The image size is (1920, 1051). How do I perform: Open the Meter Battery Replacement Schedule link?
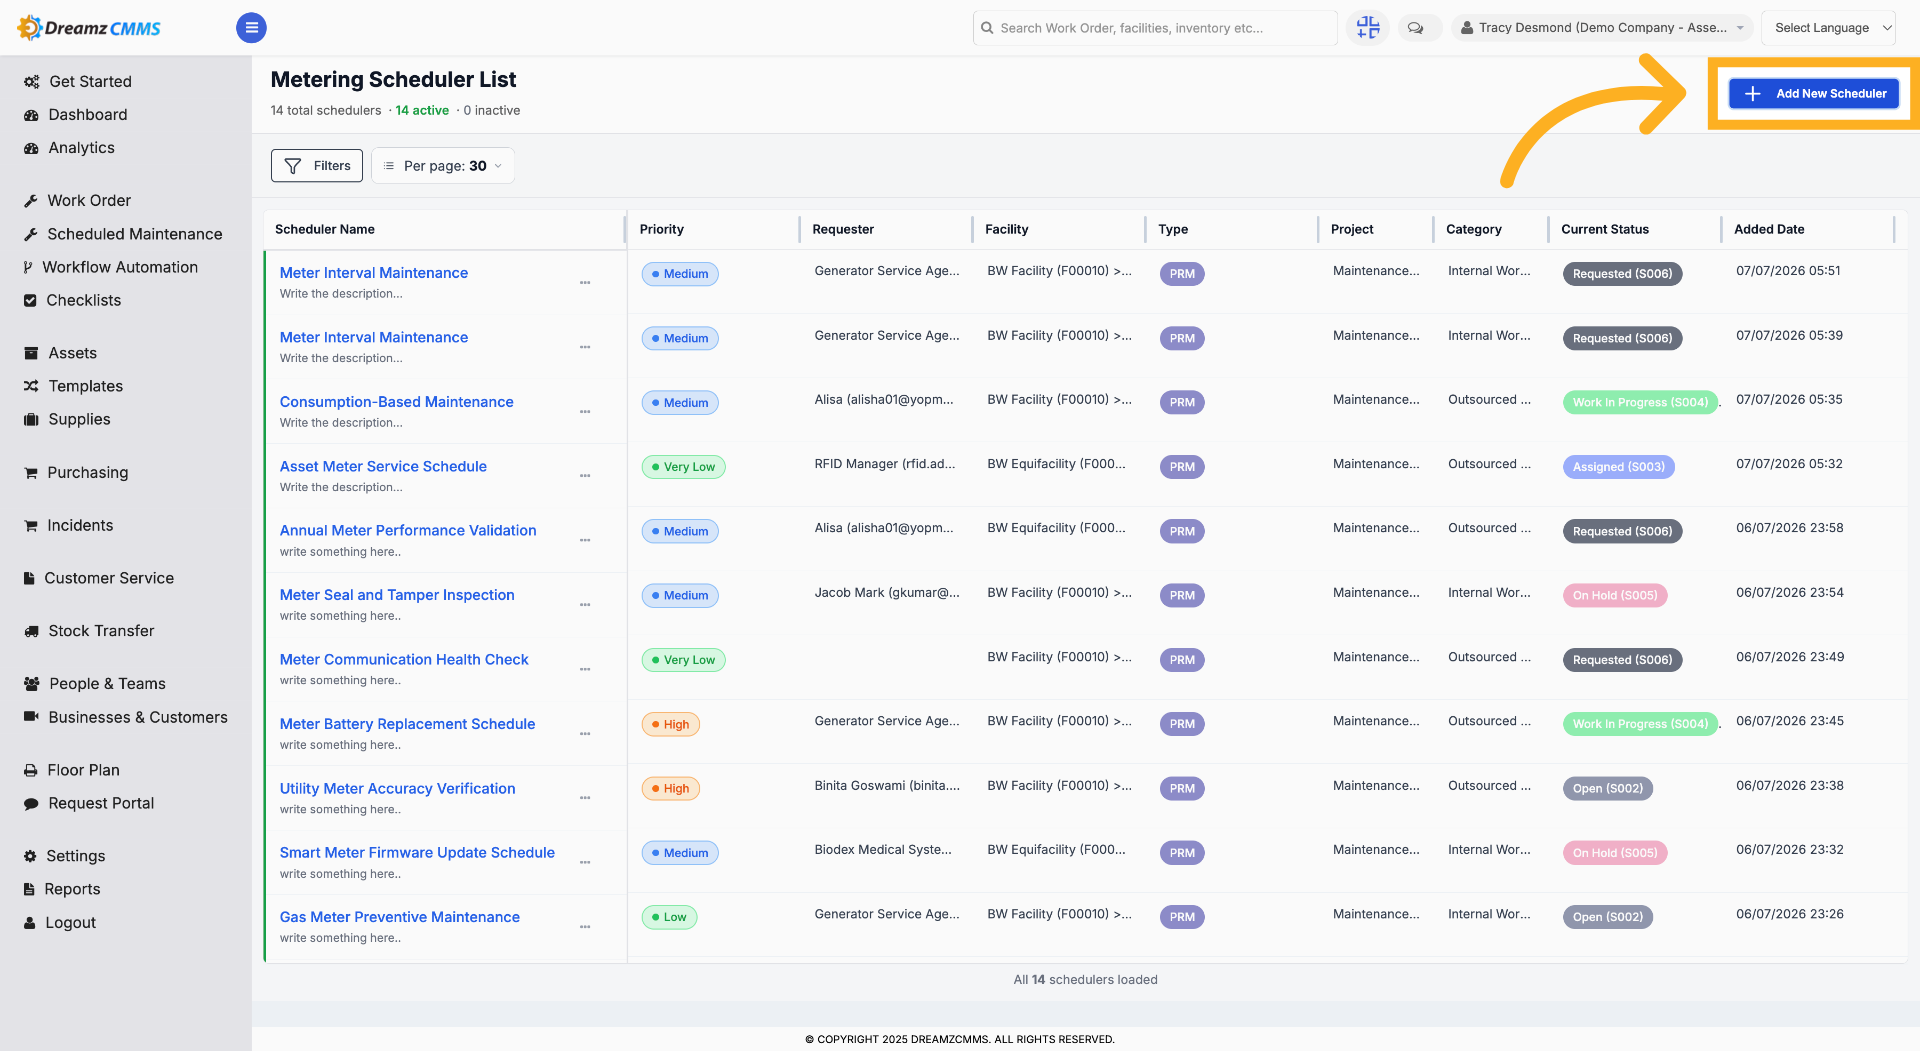[407, 724]
